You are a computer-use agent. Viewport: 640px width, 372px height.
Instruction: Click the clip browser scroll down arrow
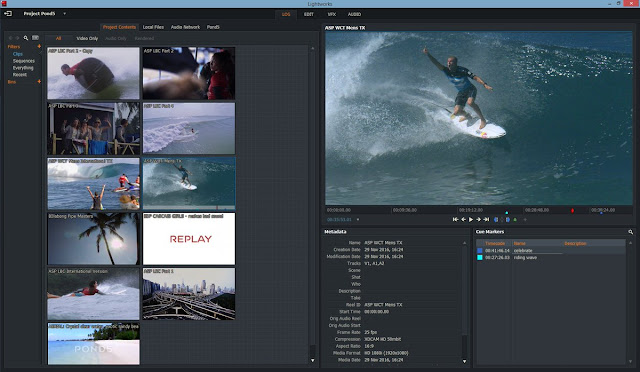point(313,360)
